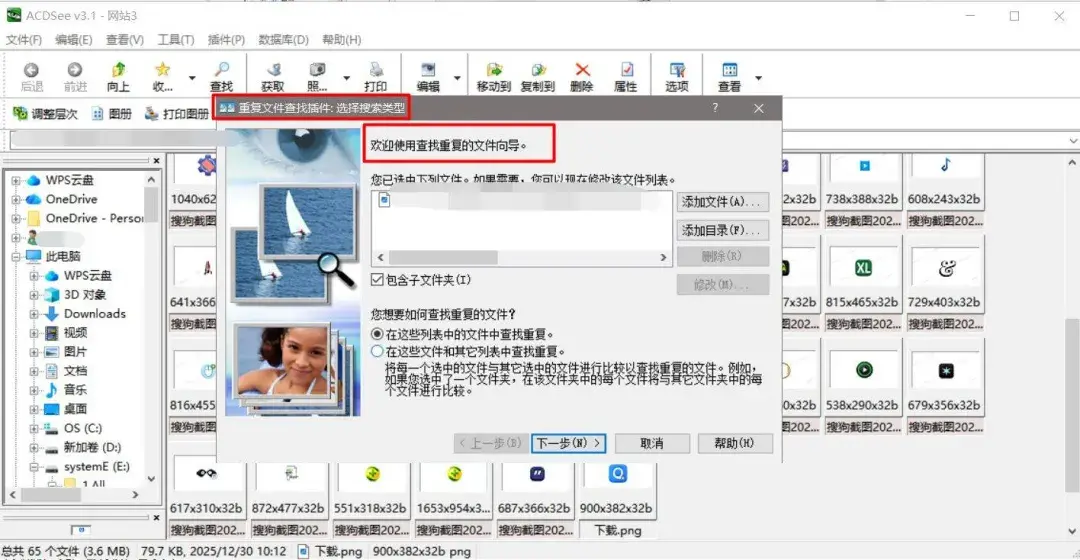Click the file list horizontal scrollbar thumb

point(443,257)
